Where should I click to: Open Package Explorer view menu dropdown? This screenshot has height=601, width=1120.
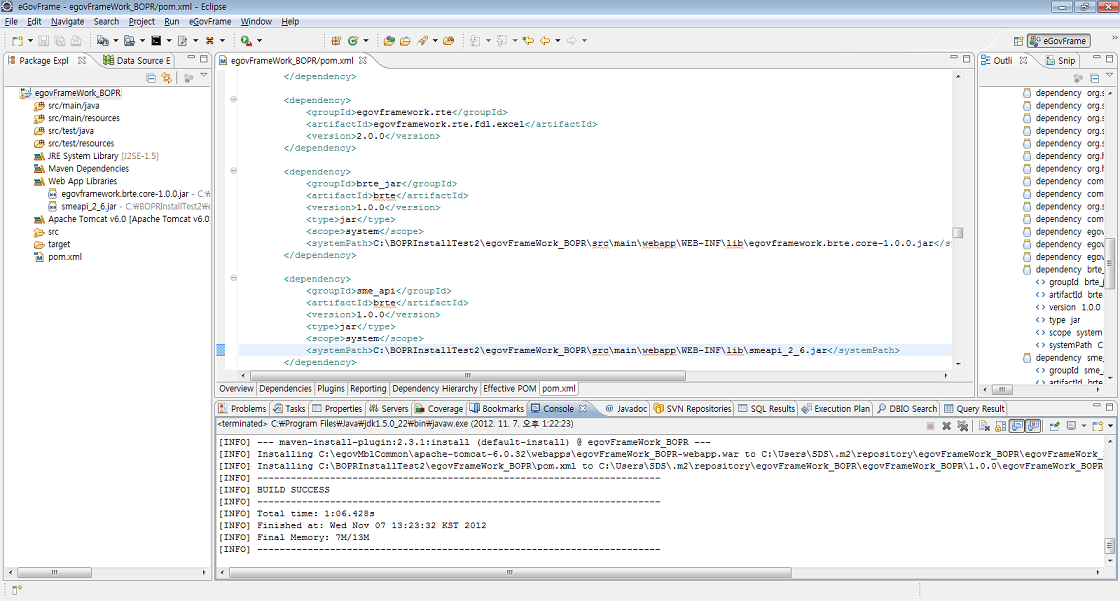[x=203, y=77]
